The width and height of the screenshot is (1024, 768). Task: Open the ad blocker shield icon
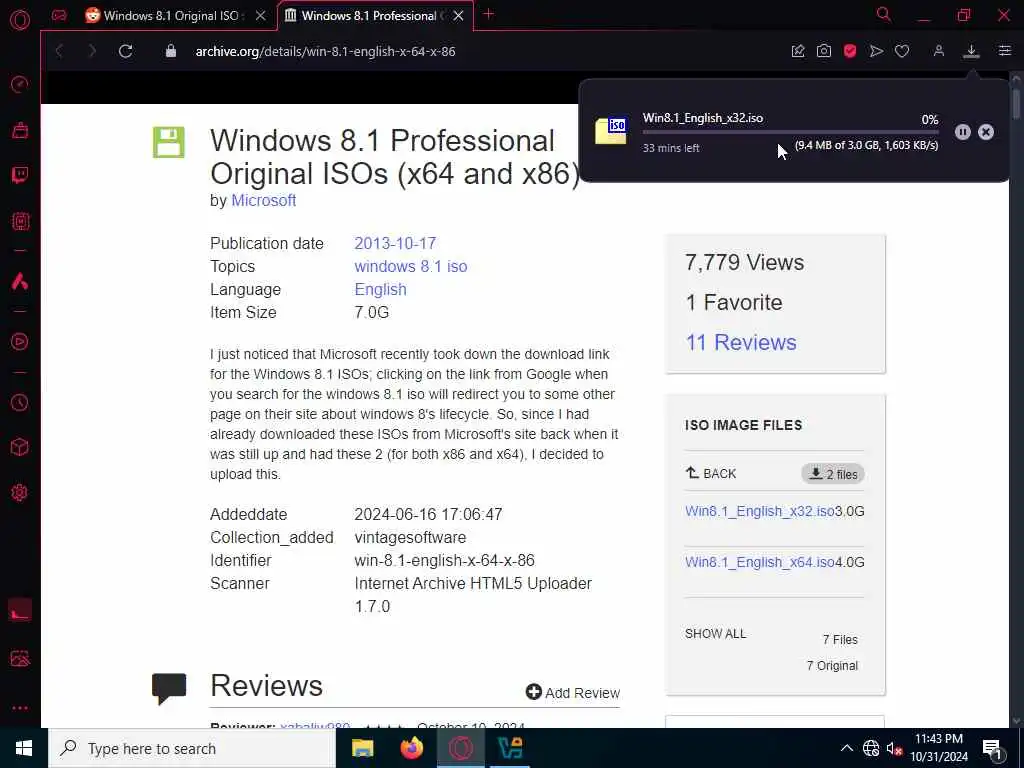point(850,51)
